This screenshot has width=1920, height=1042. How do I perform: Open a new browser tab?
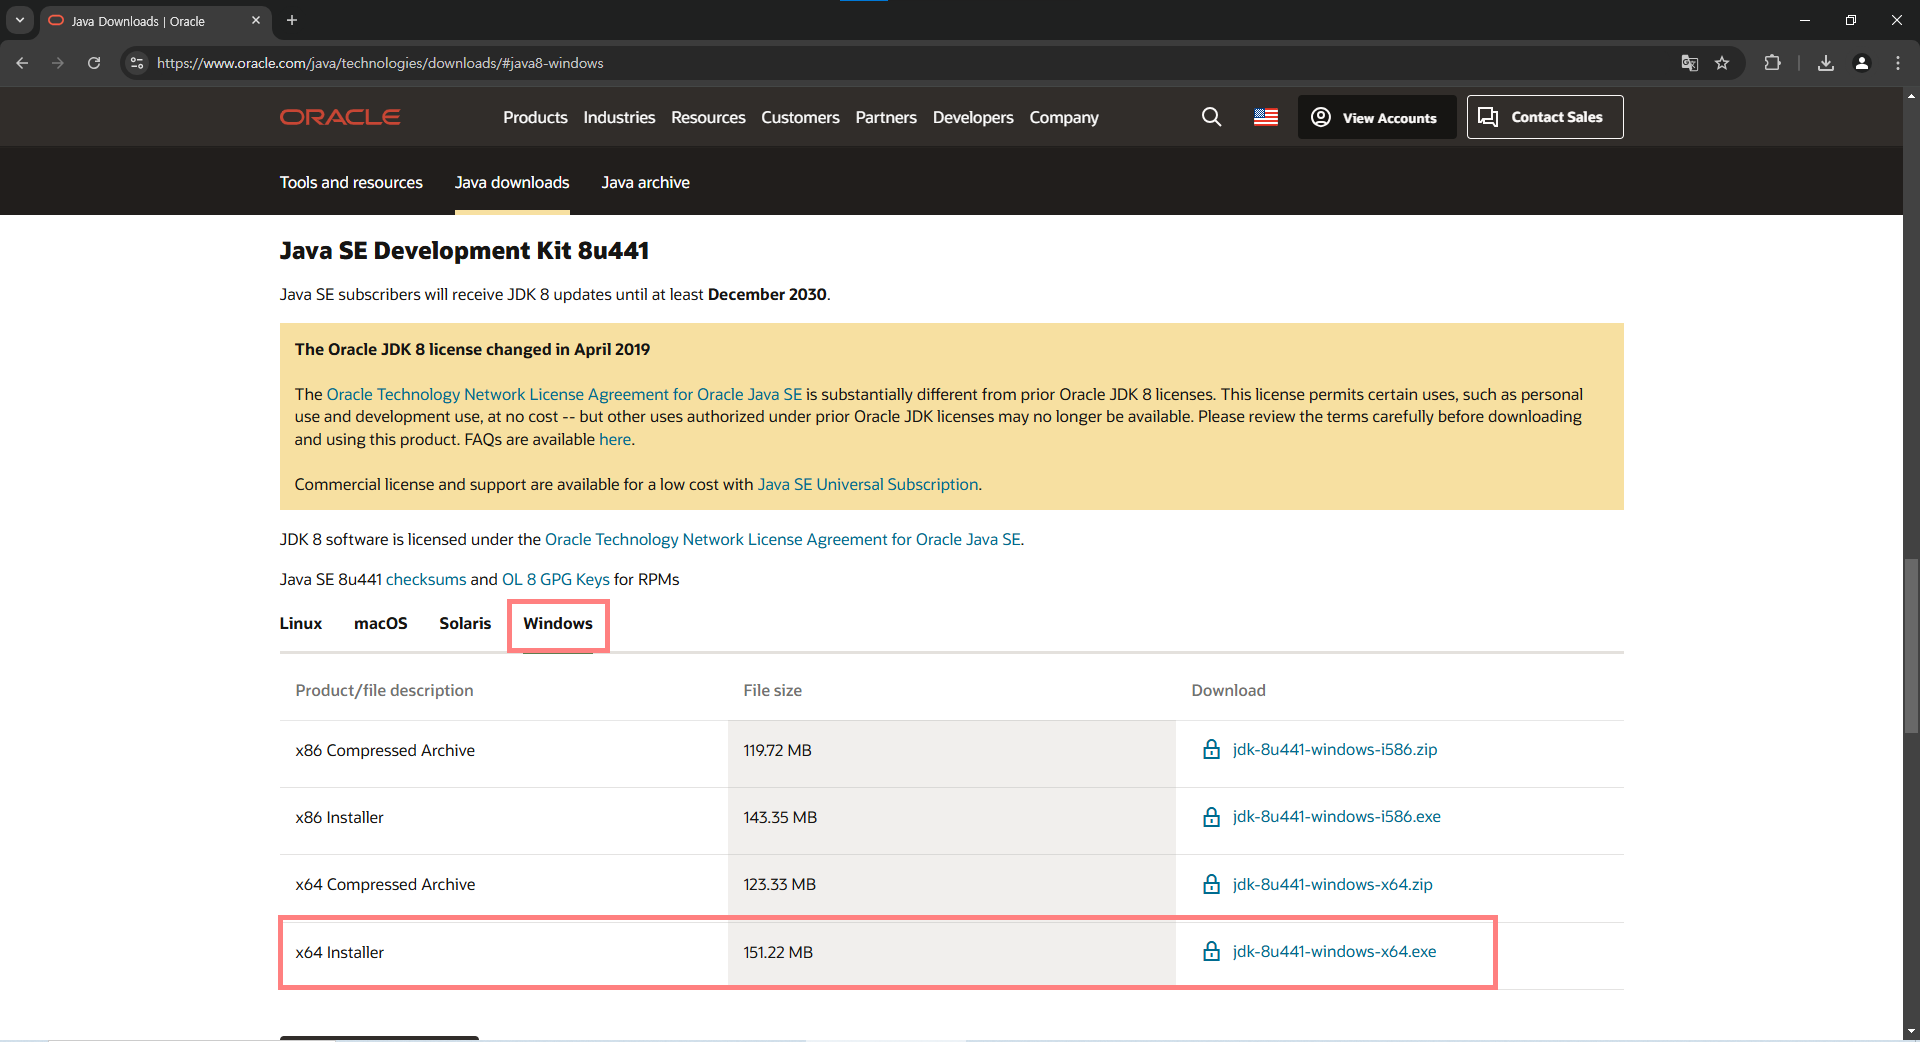point(292,20)
